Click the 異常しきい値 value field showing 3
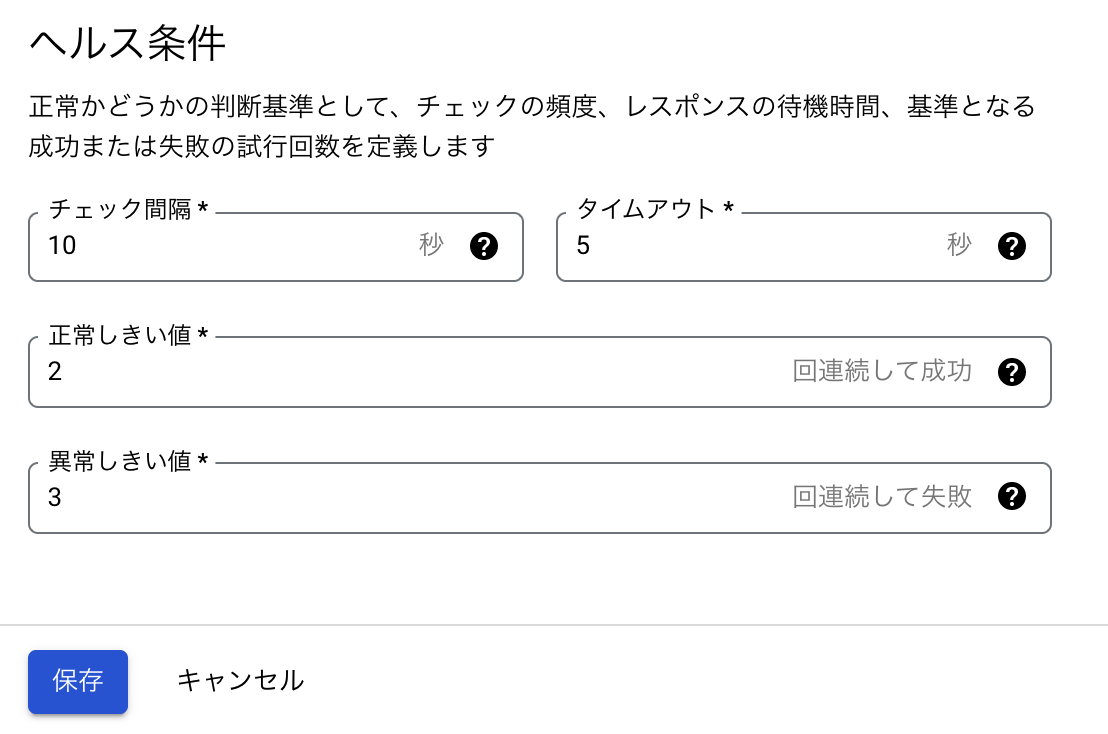 coord(400,496)
